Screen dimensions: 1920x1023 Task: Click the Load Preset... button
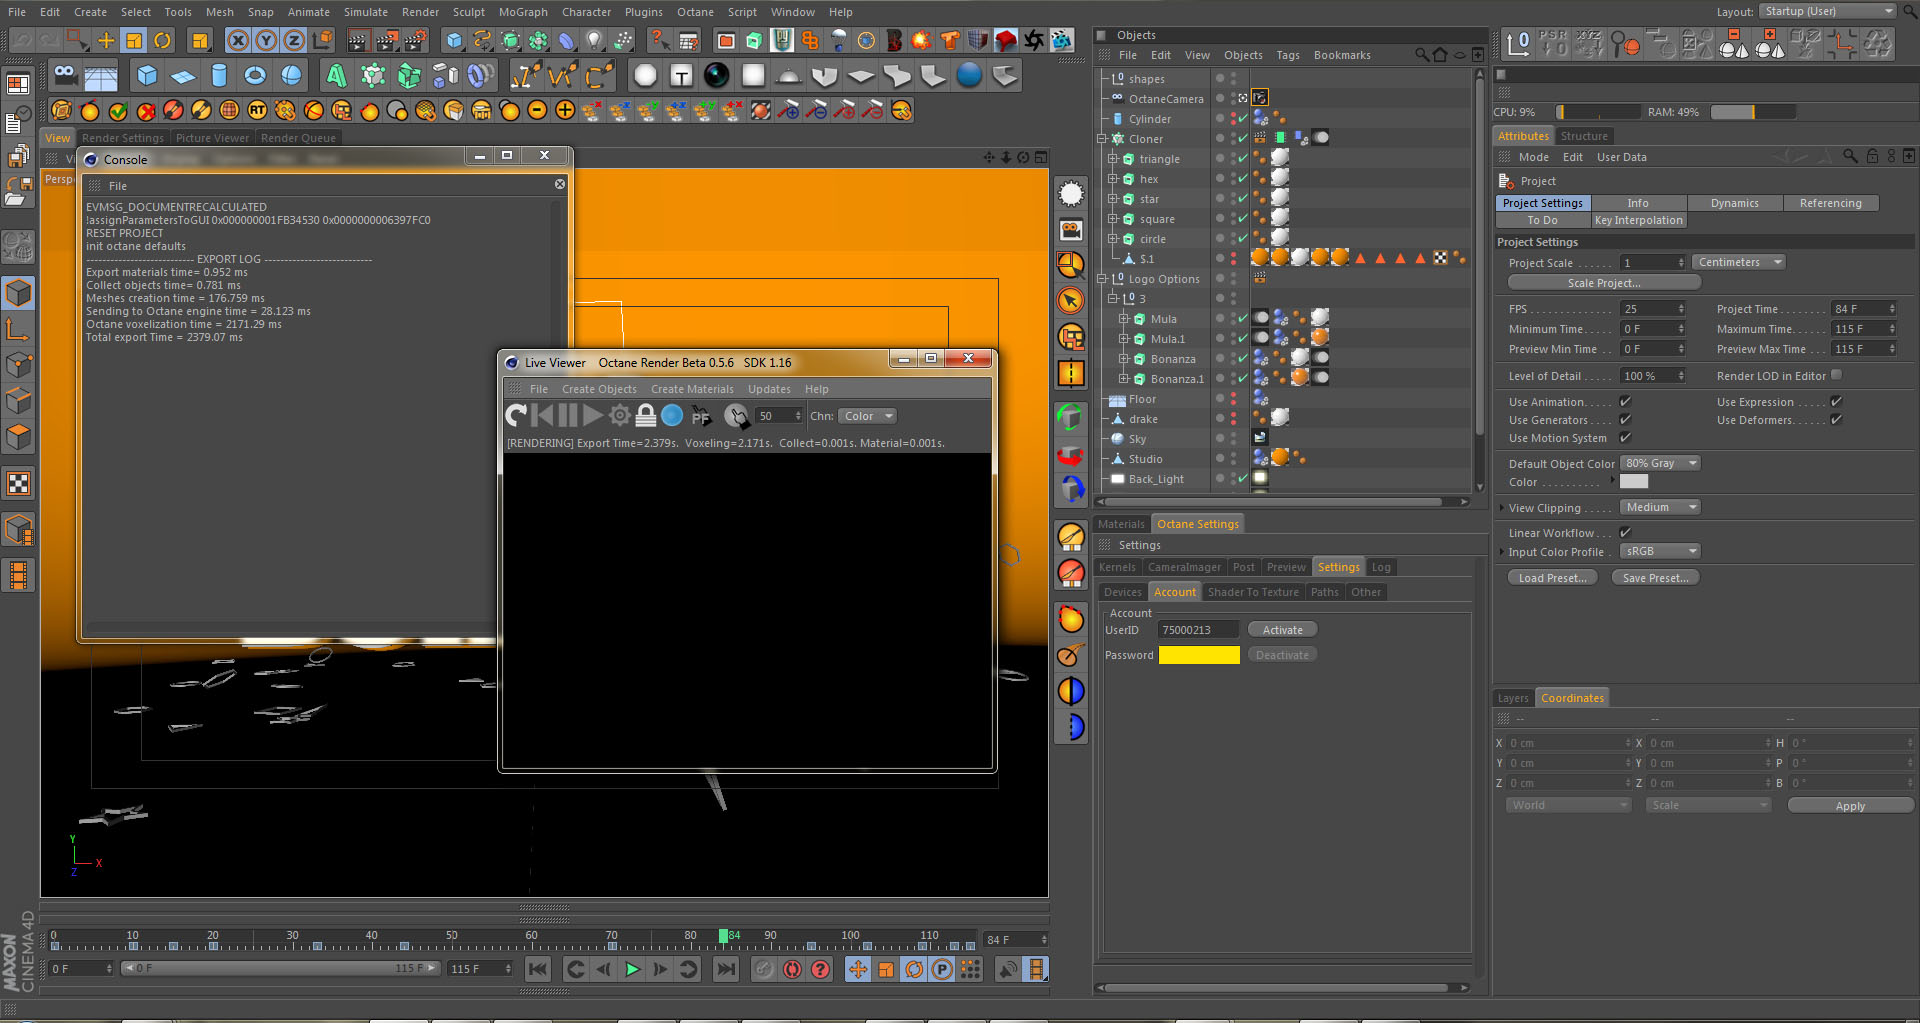1552,578
